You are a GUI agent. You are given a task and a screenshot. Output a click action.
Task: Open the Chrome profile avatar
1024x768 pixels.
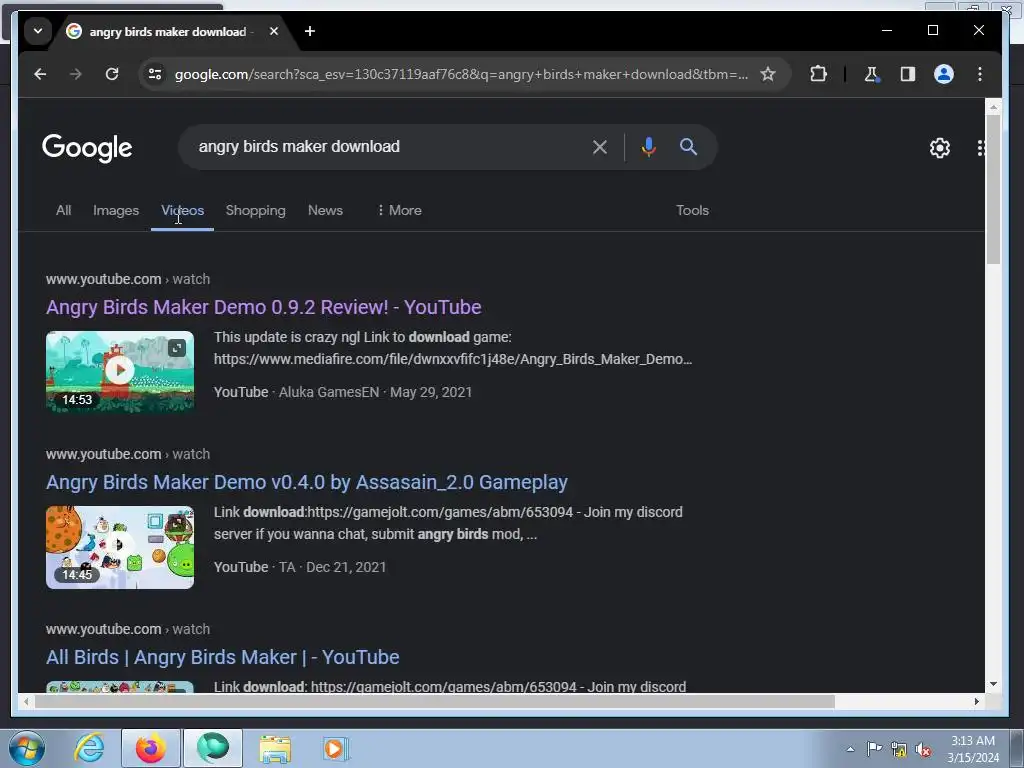[x=944, y=74]
